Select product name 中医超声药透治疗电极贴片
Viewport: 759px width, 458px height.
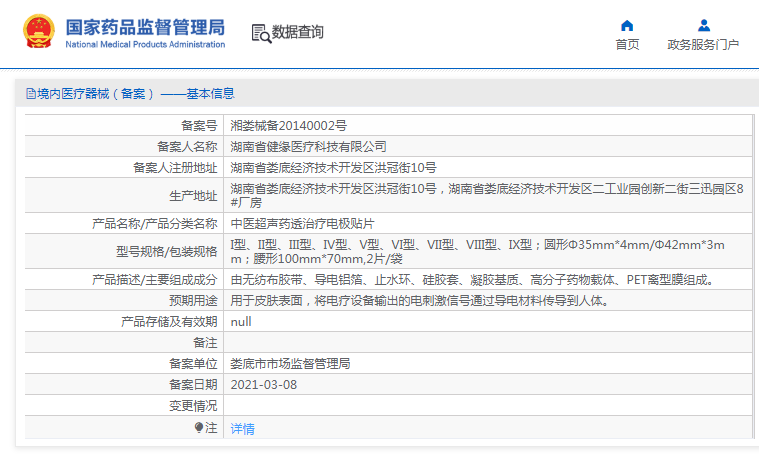[303, 224]
